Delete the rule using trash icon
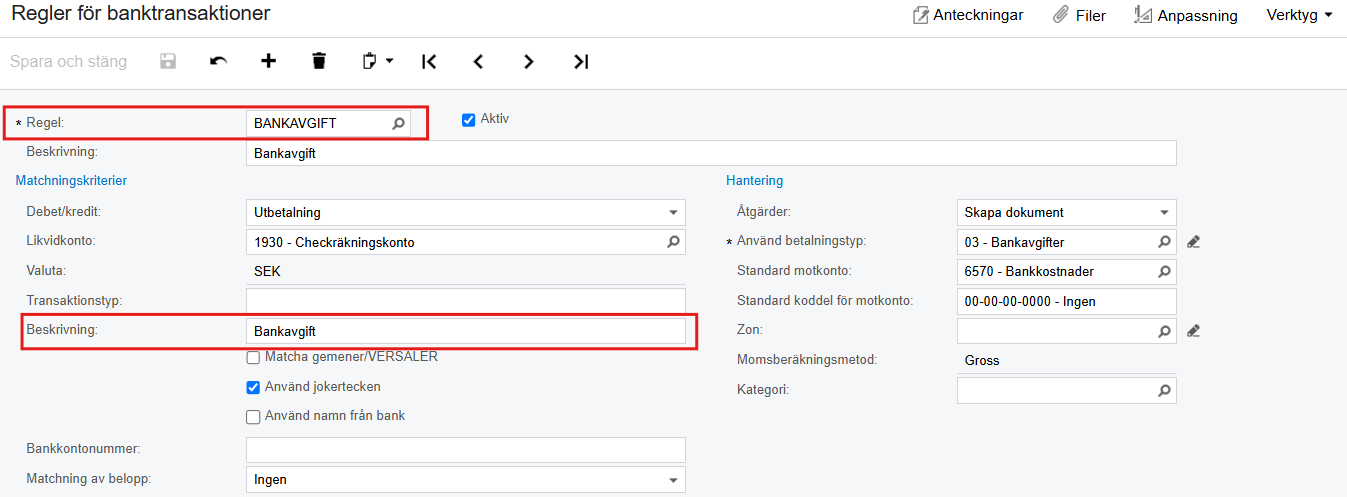1347x497 pixels. pos(319,61)
